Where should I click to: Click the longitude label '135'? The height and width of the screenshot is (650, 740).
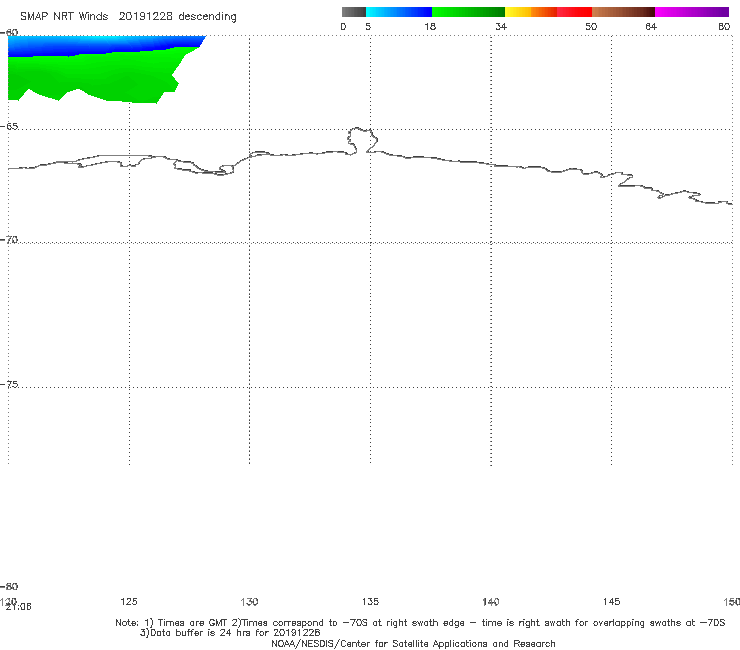tap(370, 602)
